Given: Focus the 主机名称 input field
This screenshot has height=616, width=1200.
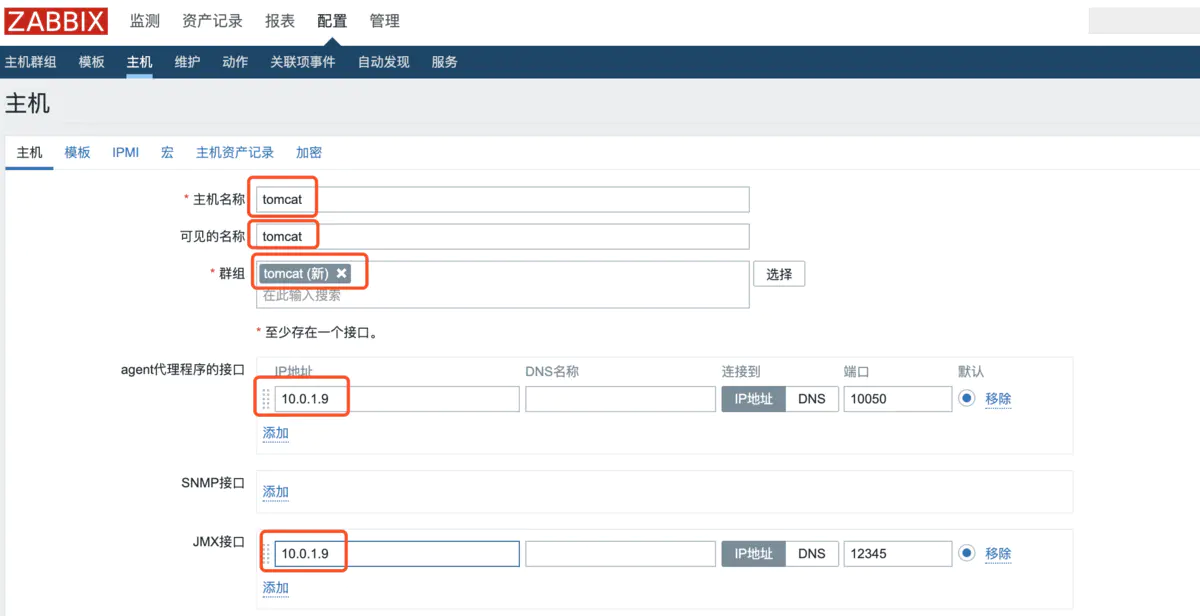Looking at the screenshot, I should 502,199.
